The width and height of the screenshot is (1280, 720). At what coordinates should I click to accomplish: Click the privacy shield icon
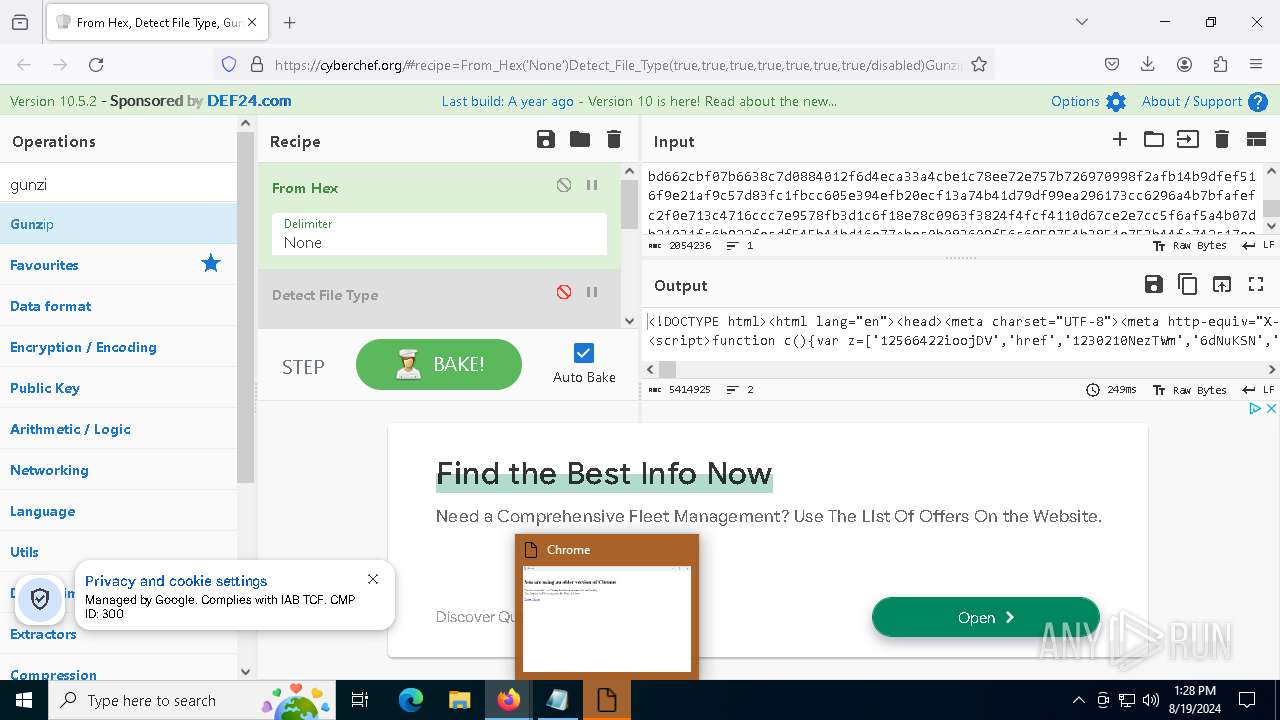point(40,598)
